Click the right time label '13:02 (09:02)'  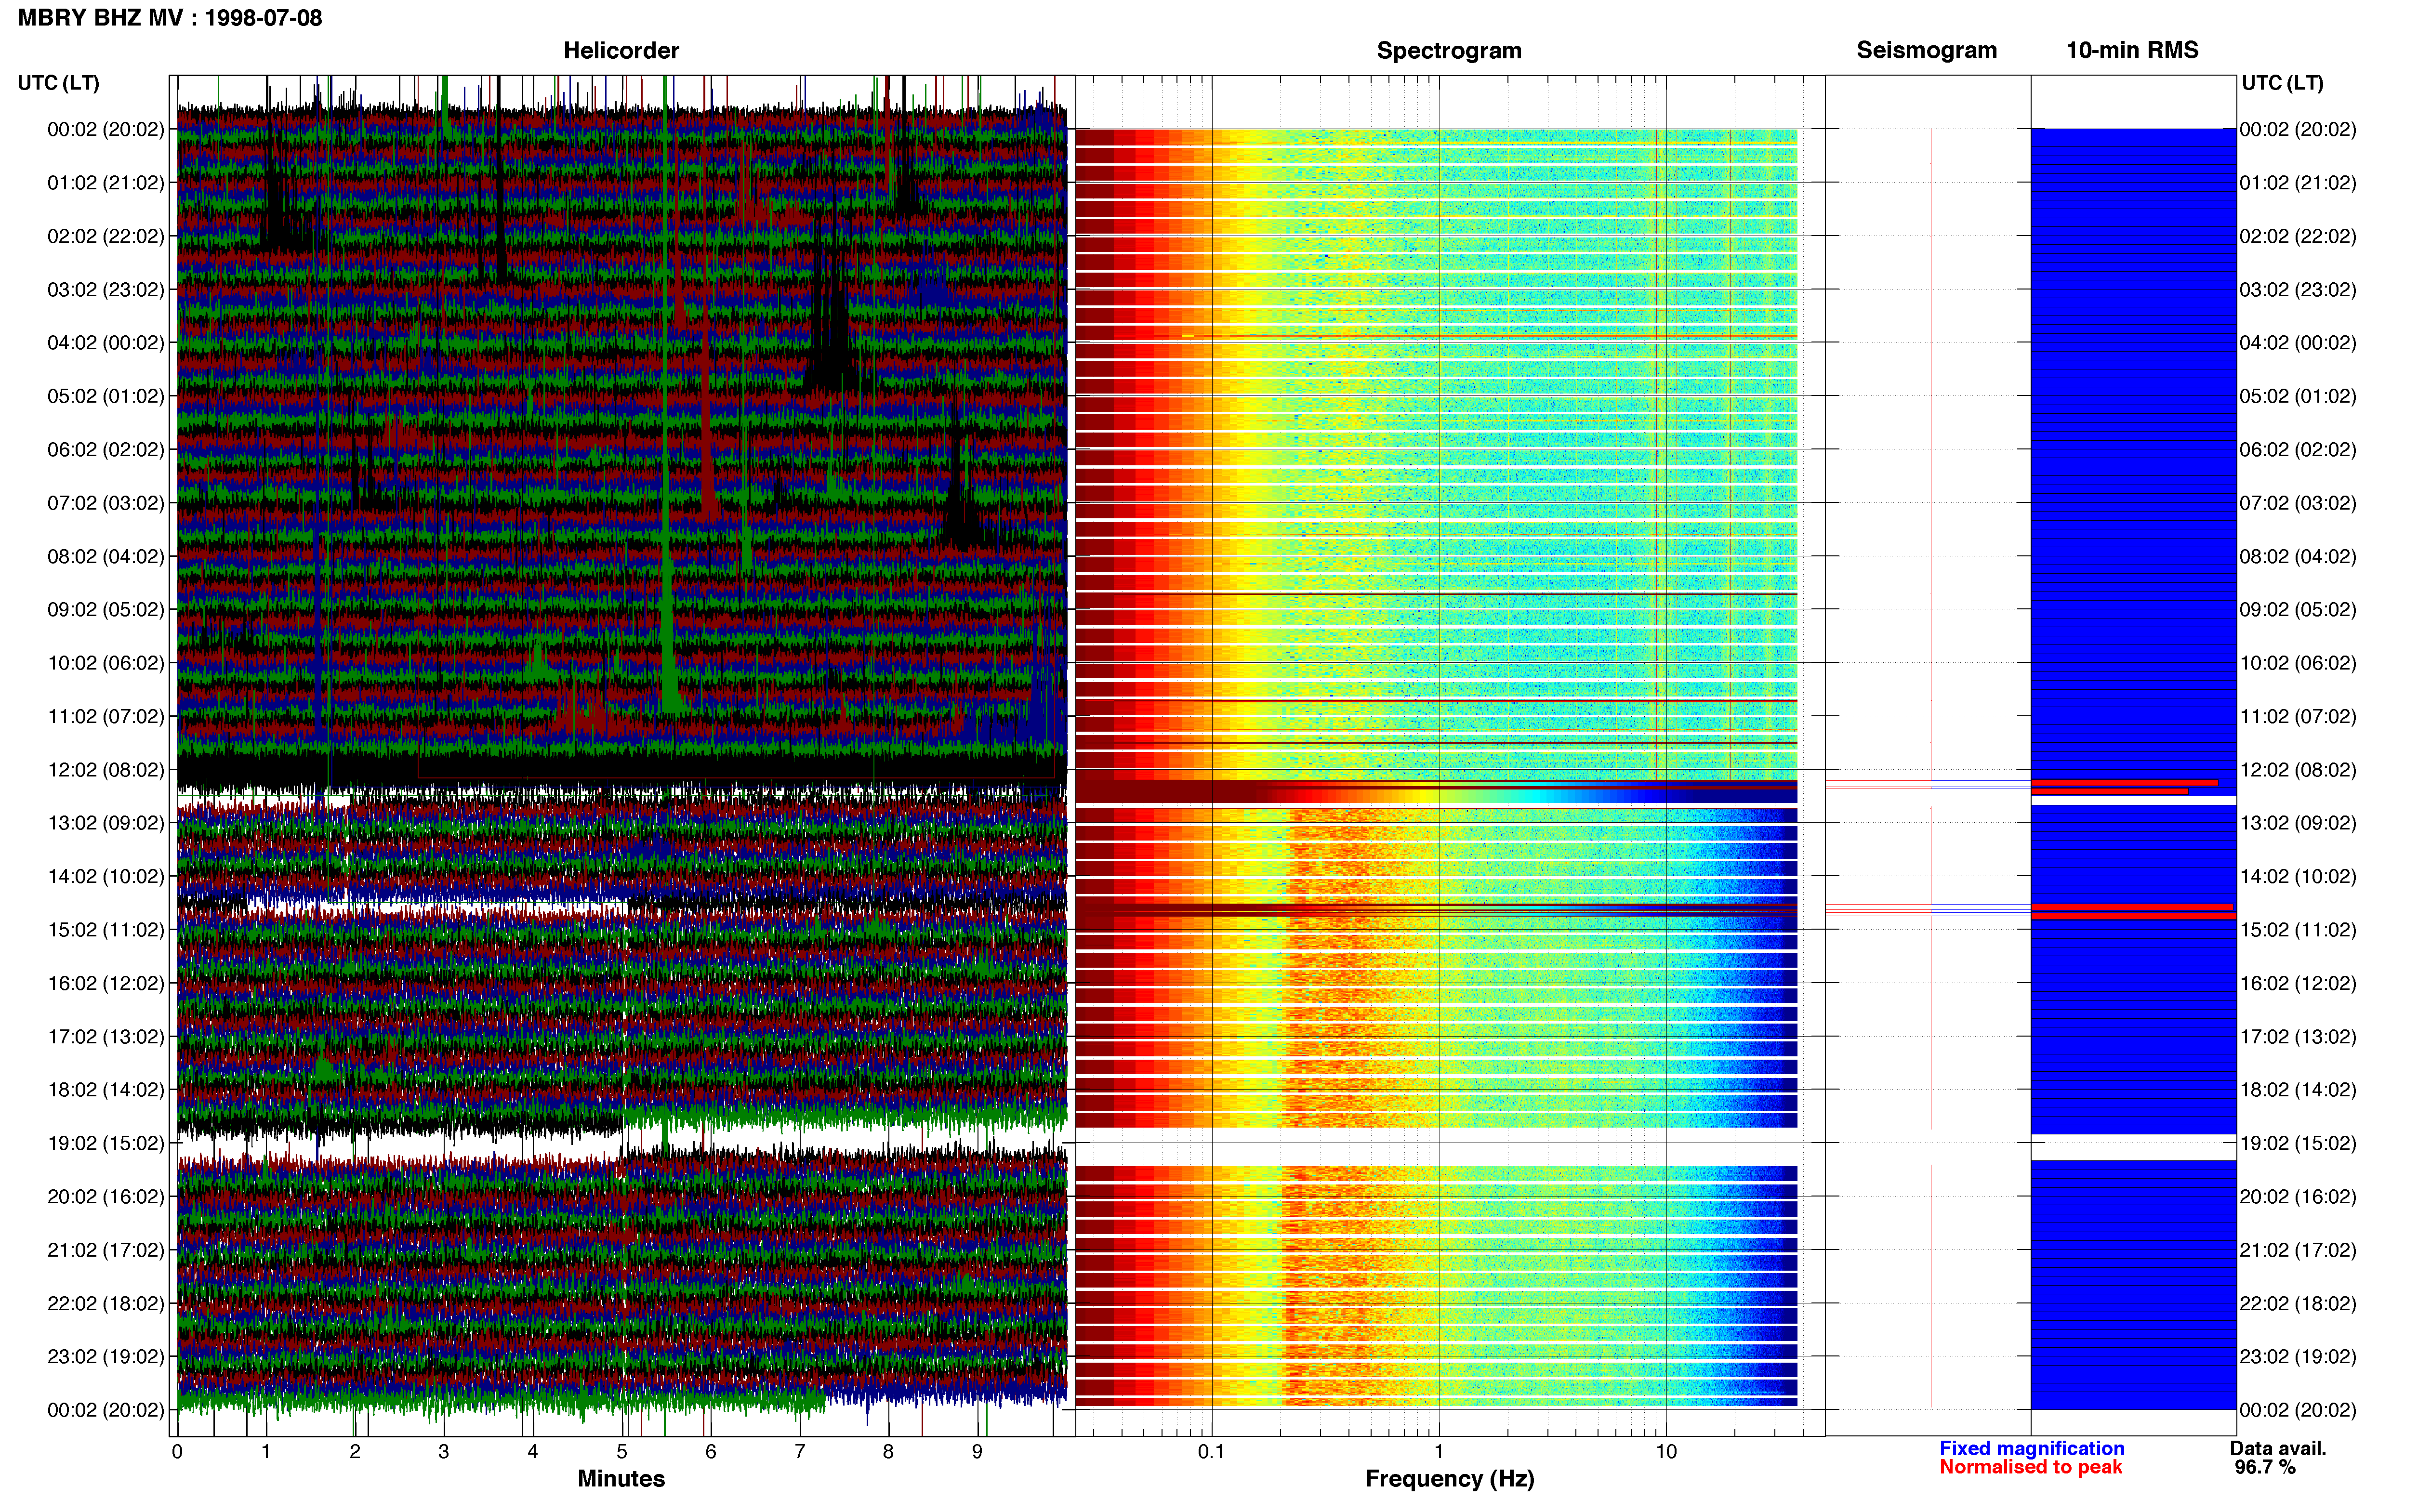pyautogui.click(x=2298, y=823)
